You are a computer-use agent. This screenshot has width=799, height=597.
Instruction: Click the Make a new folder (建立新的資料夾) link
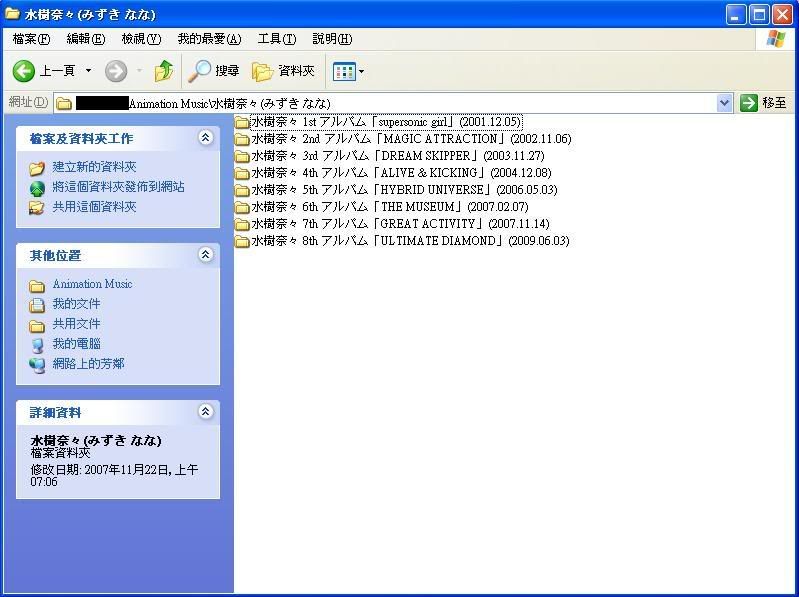click(94, 167)
